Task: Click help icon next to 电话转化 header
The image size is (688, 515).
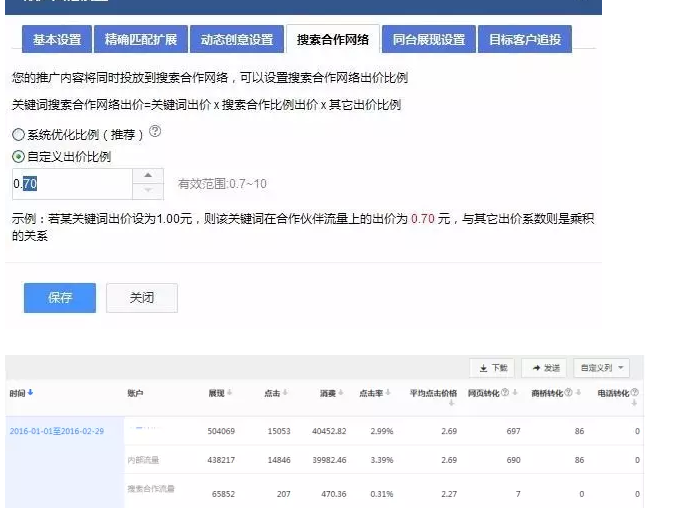Action: (634, 393)
